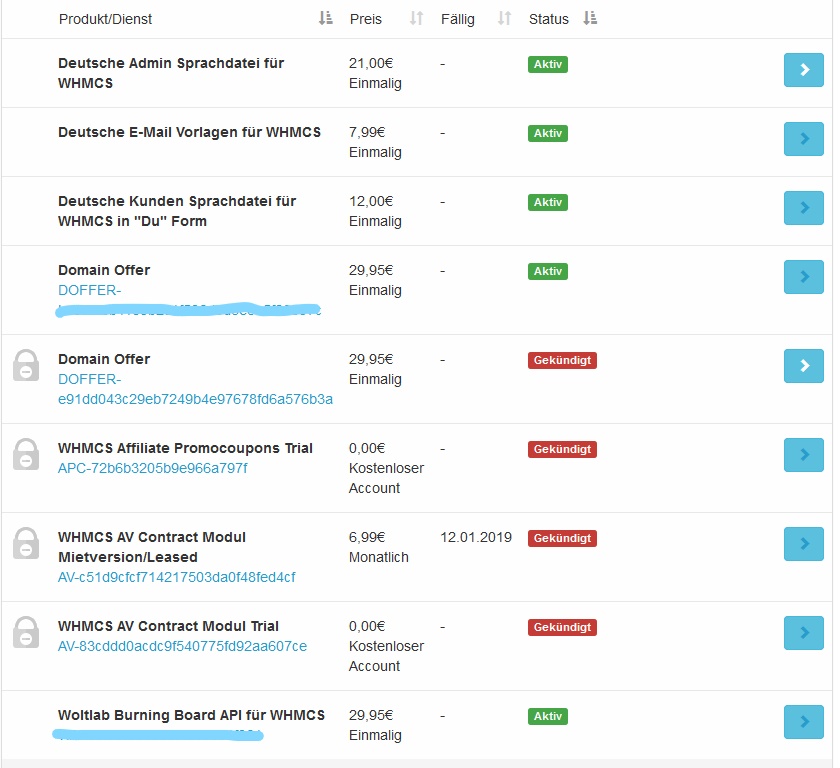Open APC-72b6b3205b9e966a797f license link
This screenshot has height=768, width=840.
[152, 468]
